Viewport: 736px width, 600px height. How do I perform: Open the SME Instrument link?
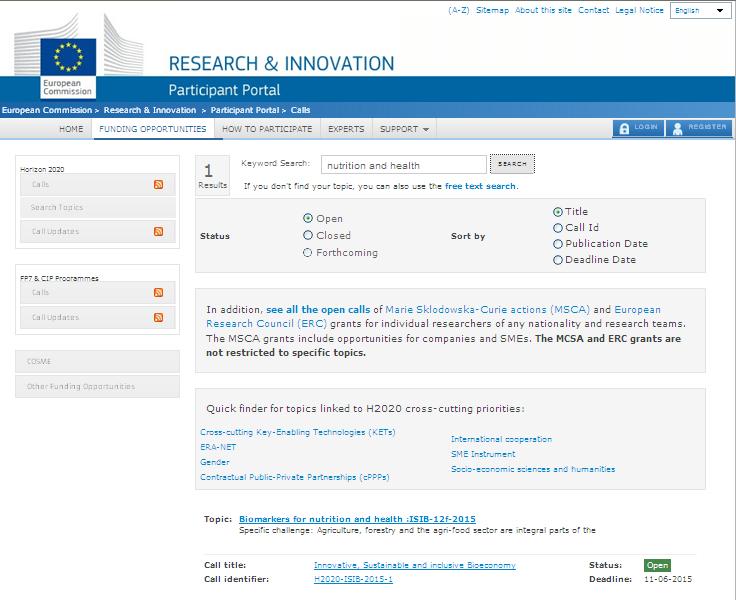483,454
